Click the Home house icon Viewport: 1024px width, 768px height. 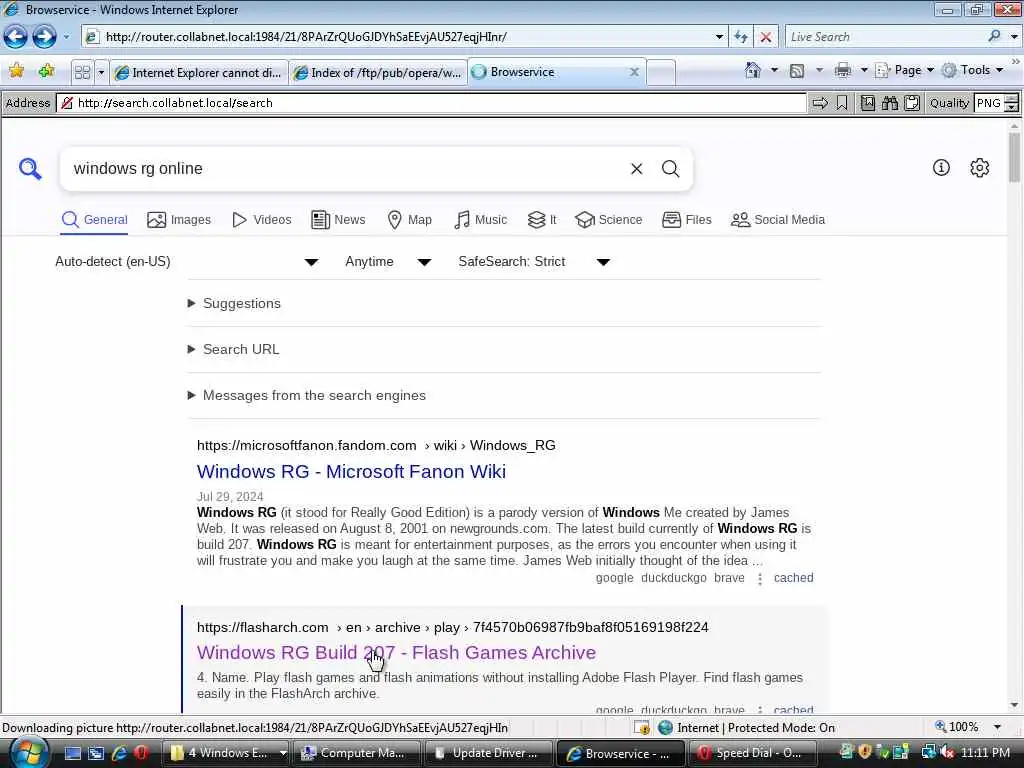pos(753,70)
